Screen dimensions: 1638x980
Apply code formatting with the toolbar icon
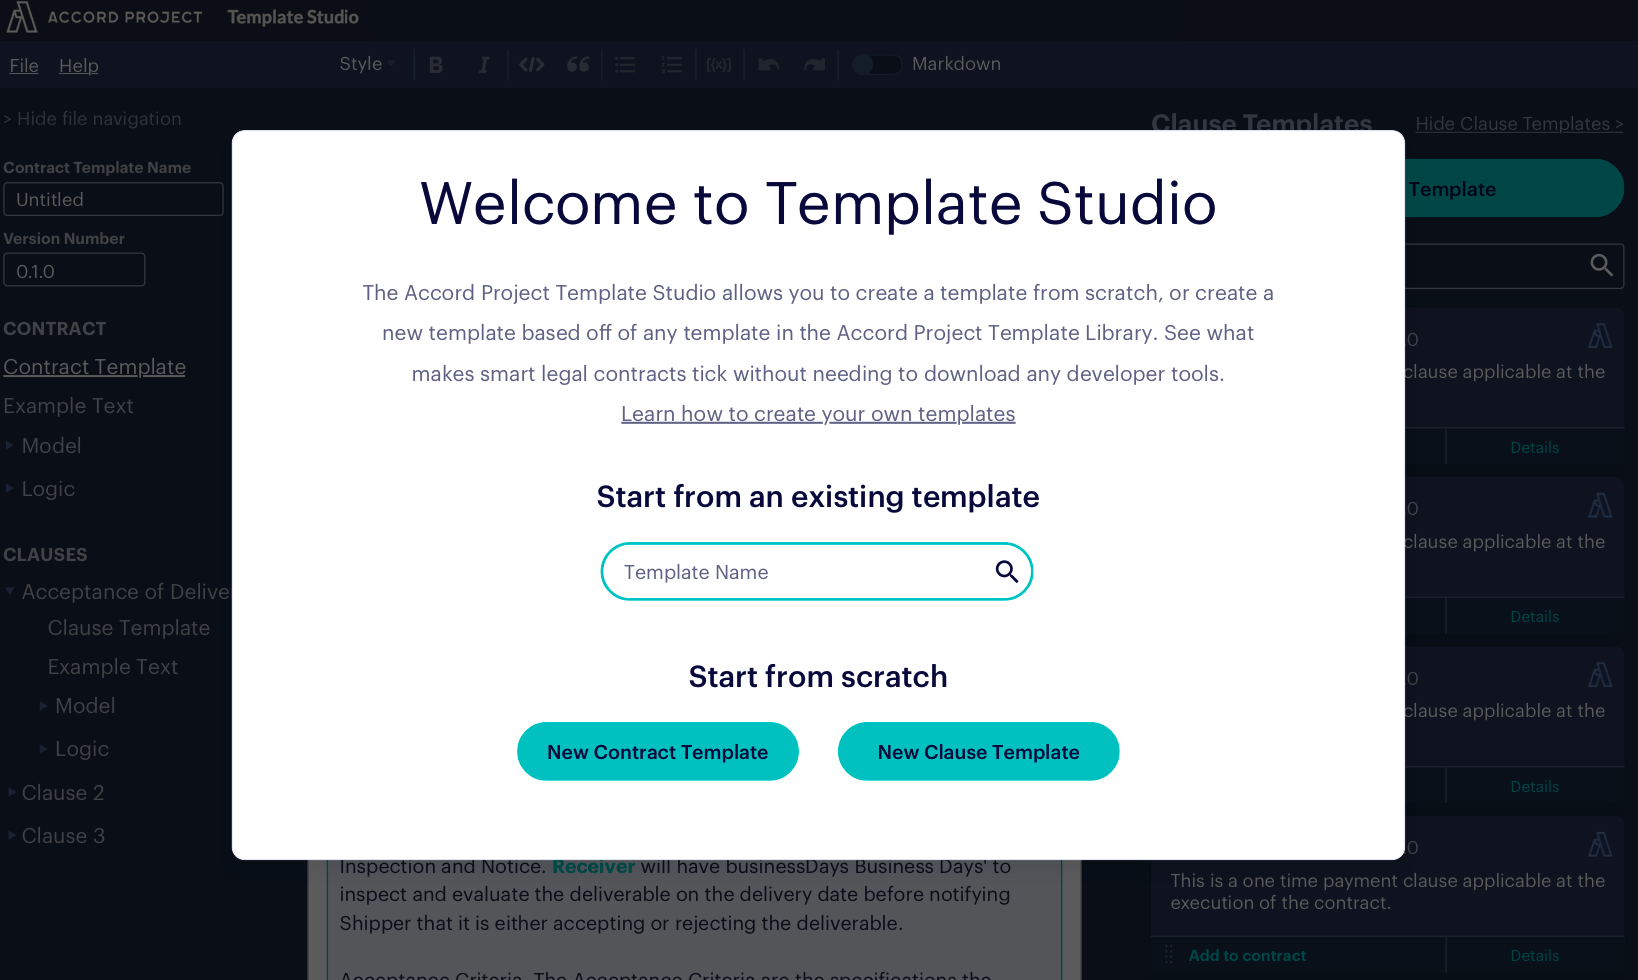(532, 65)
